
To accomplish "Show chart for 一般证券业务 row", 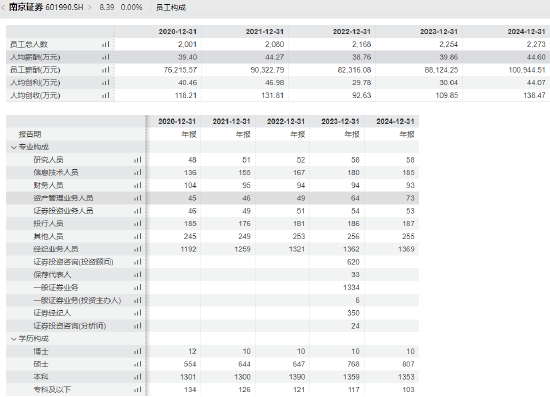I will [x=138, y=288].
